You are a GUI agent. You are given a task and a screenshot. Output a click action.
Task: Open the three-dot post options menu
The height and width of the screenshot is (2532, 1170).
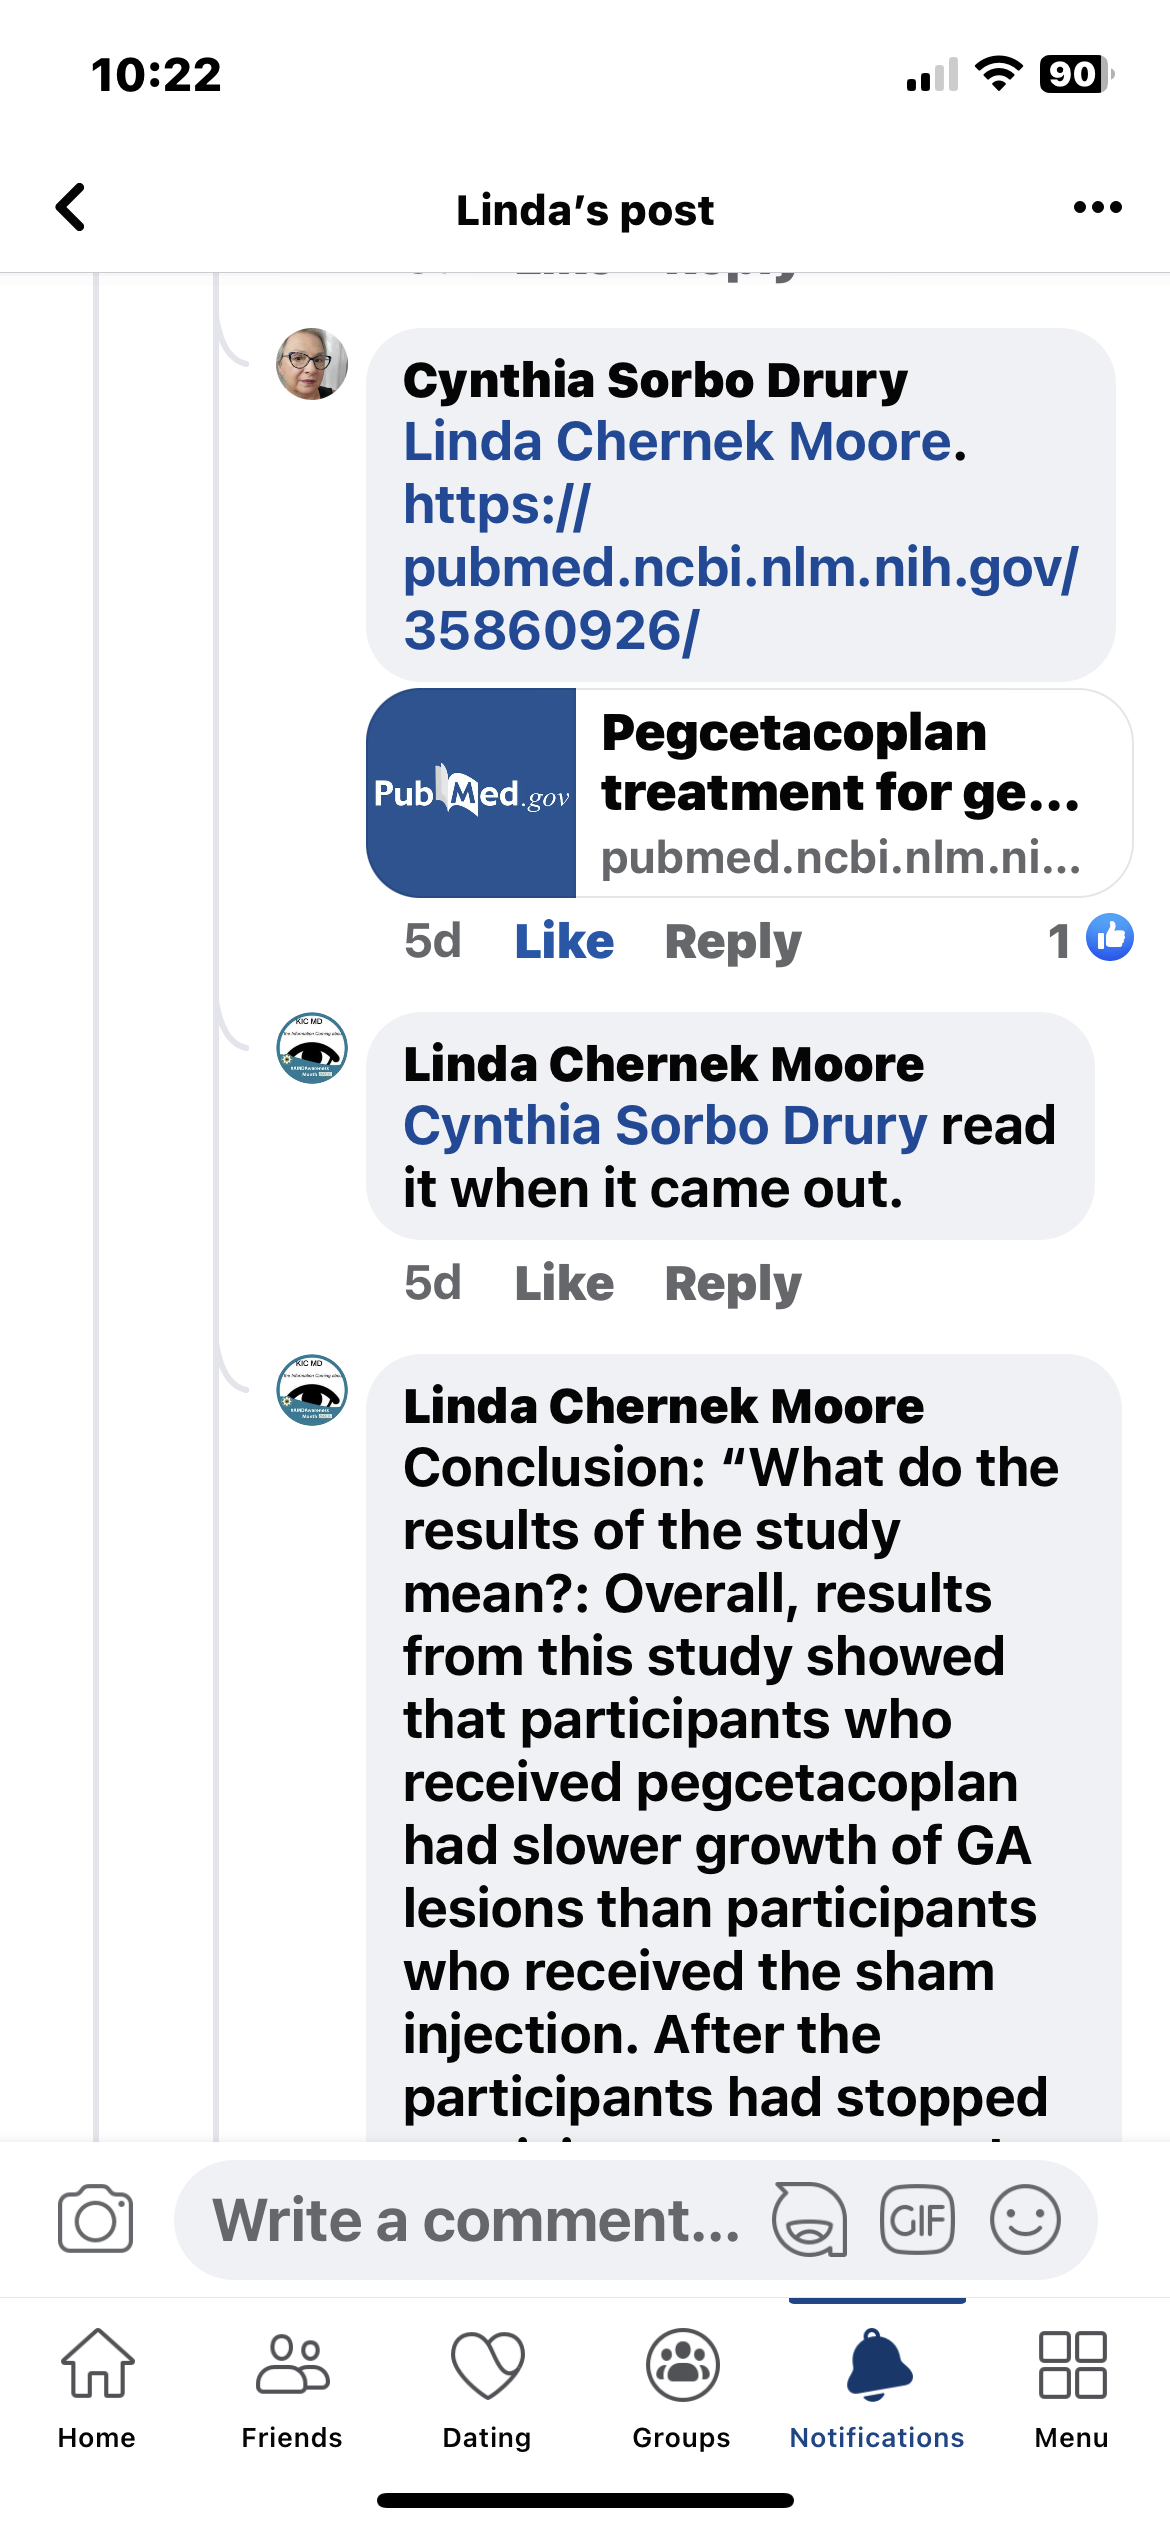point(1097,208)
